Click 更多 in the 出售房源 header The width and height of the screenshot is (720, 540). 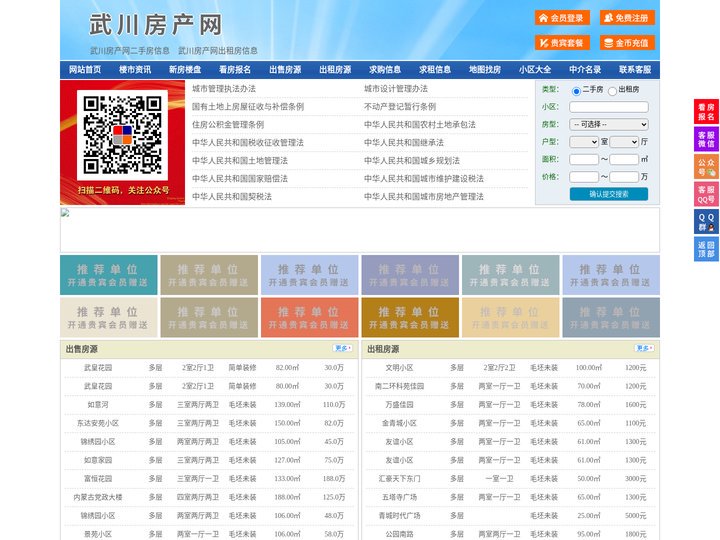click(343, 349)
